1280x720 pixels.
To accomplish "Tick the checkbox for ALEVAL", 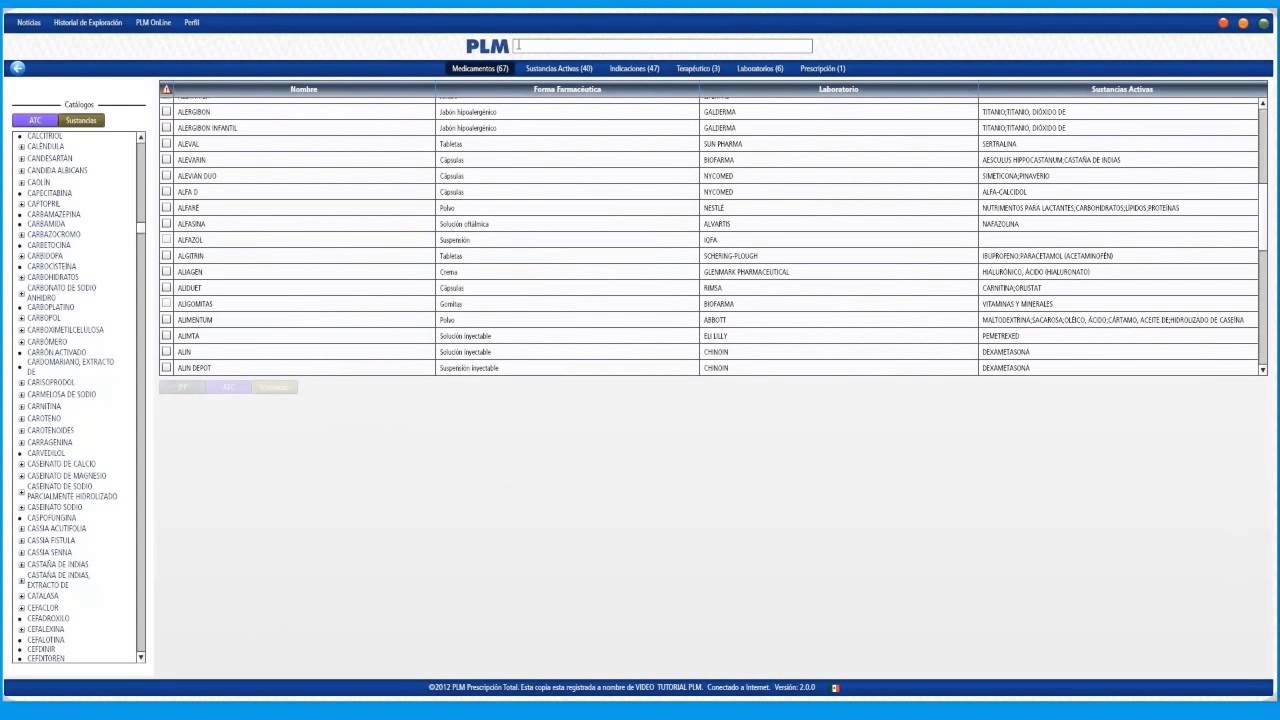I will (166, 144).
